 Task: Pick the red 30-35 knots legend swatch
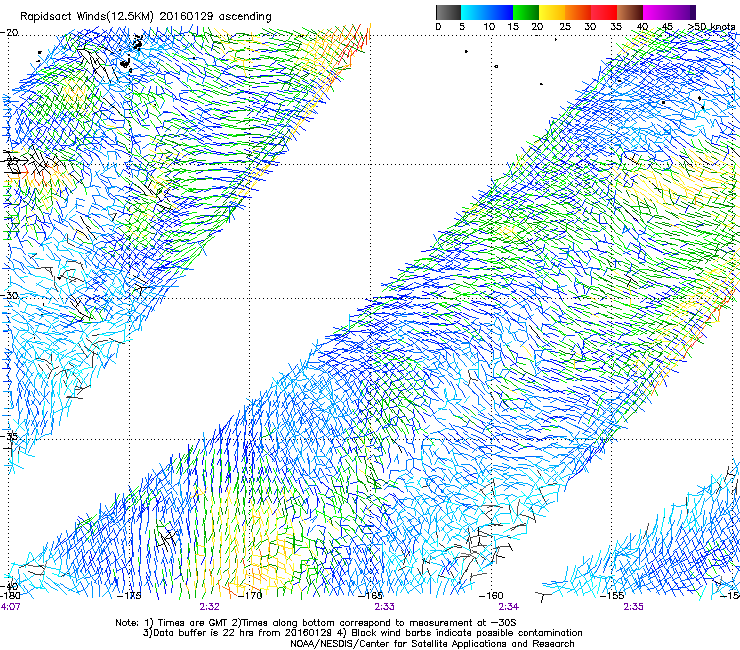tap(604, 12)
